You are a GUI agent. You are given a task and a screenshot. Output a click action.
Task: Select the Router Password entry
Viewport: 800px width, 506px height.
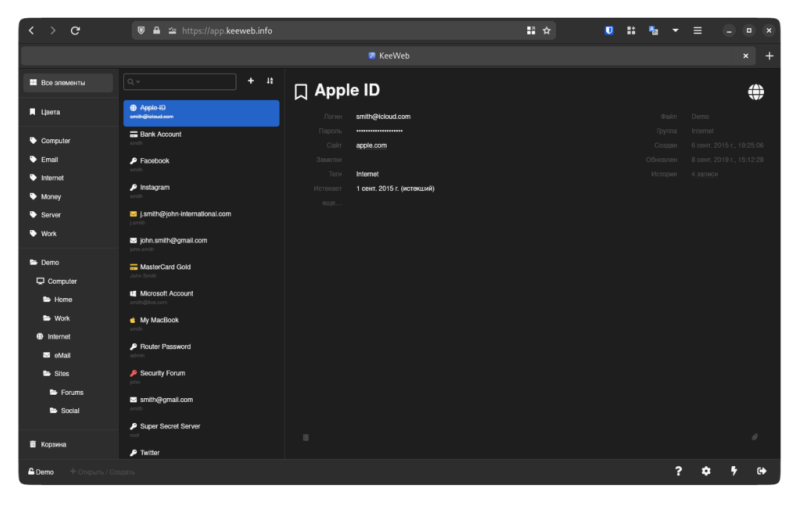pyautogui.click(x=201, y=351)
